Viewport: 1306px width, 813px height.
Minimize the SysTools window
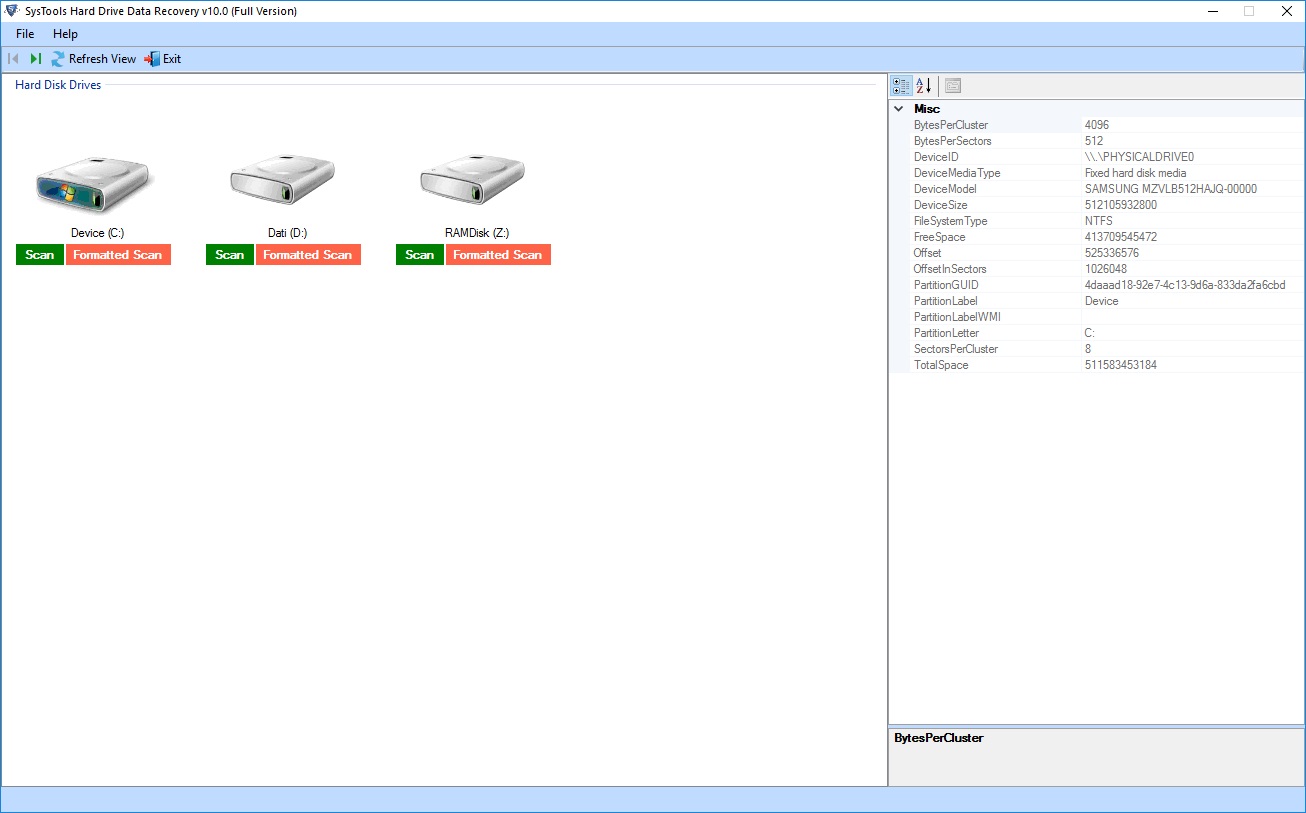[1214, 11]
